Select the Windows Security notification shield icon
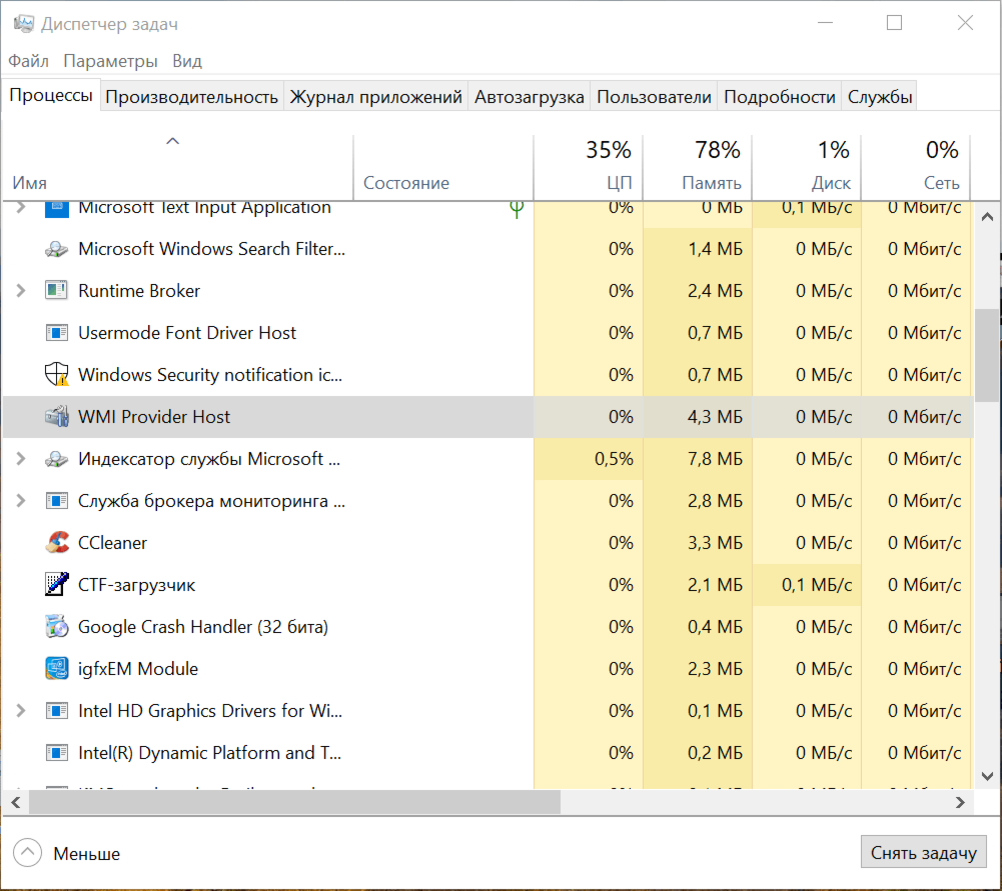The image size is (1002, 891). pos(56,375)
